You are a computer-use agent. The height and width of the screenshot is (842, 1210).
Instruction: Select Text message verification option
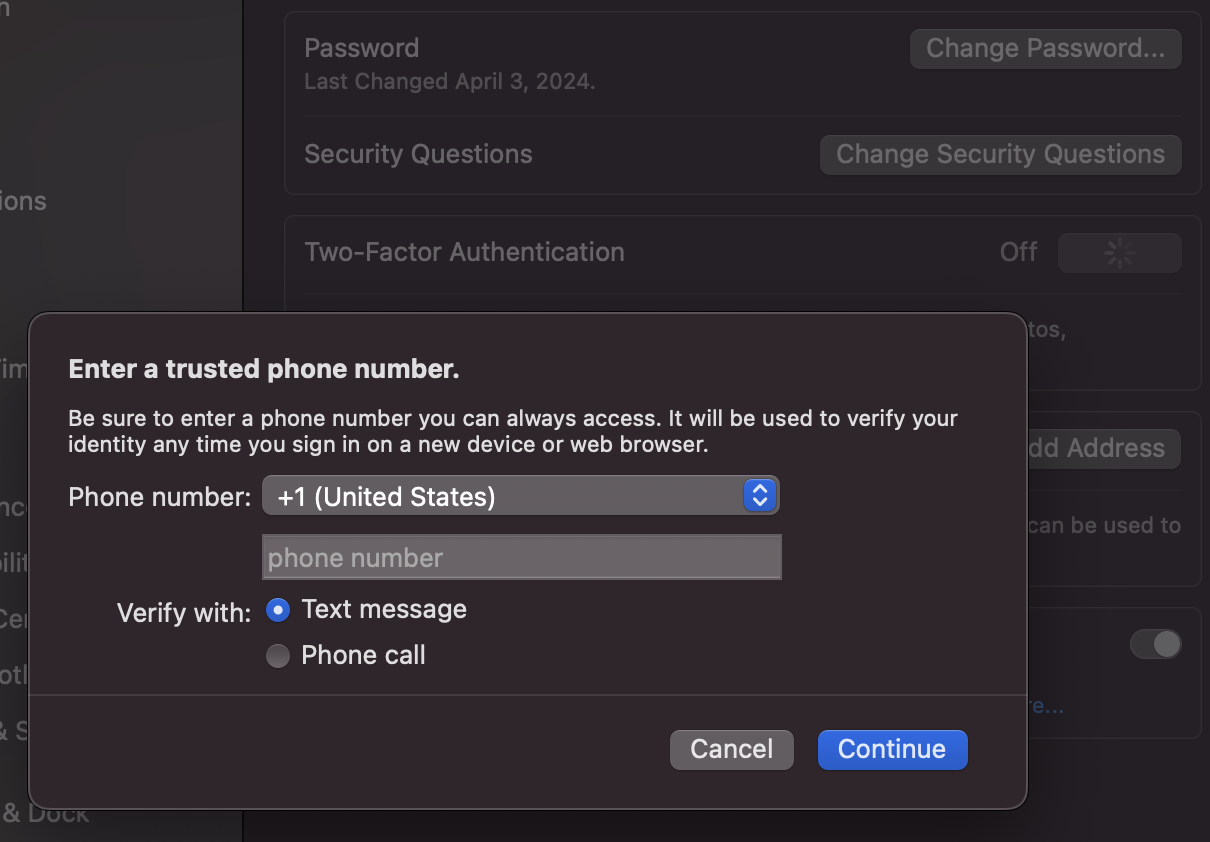point(278,610)
